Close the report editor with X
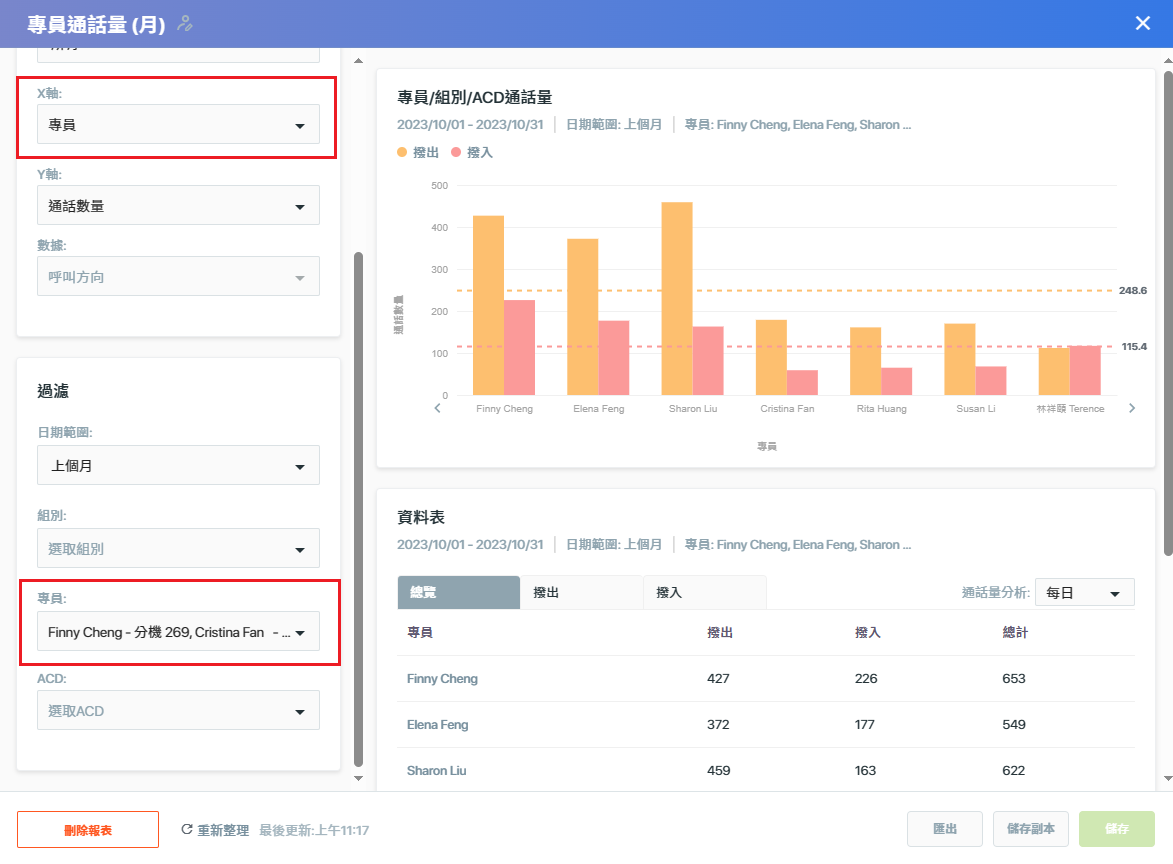The width and height of the screenshot is (1173, 864). pyautogui.click(x=1142, y=23)
